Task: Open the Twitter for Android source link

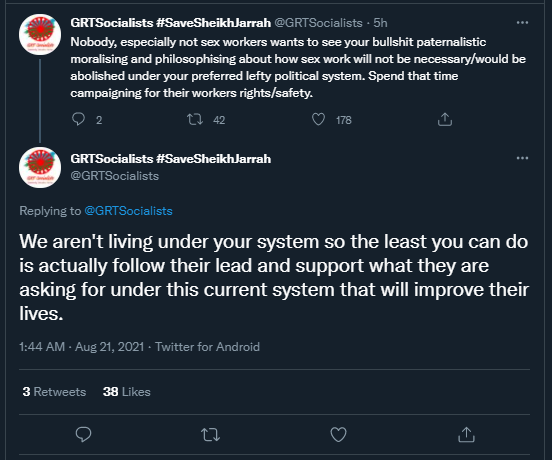Action: [x=207, y=347]
